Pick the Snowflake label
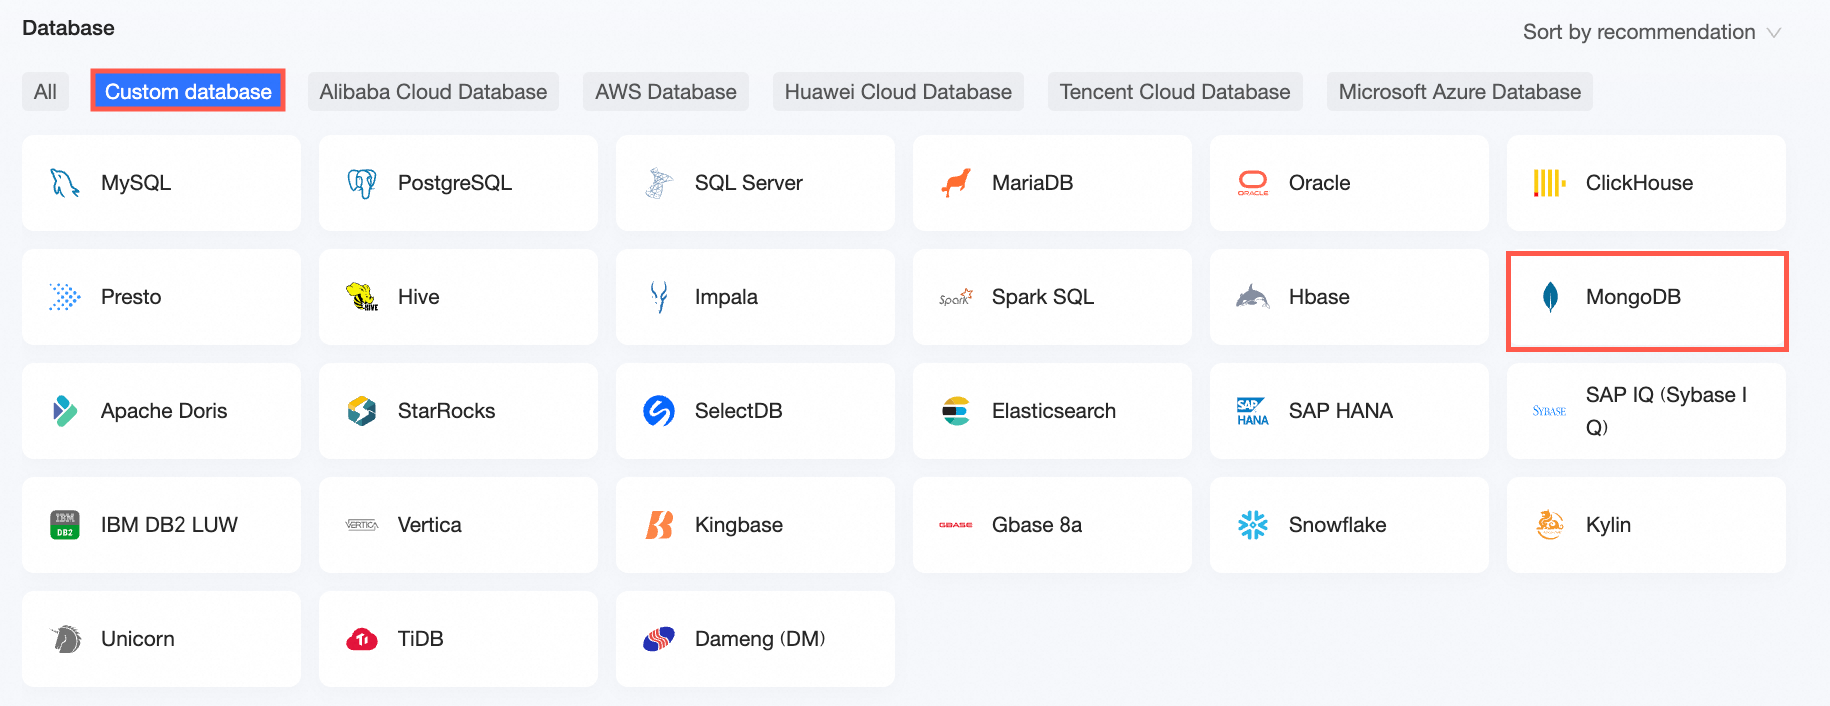1830x706 pixels. pos(1338,525)
